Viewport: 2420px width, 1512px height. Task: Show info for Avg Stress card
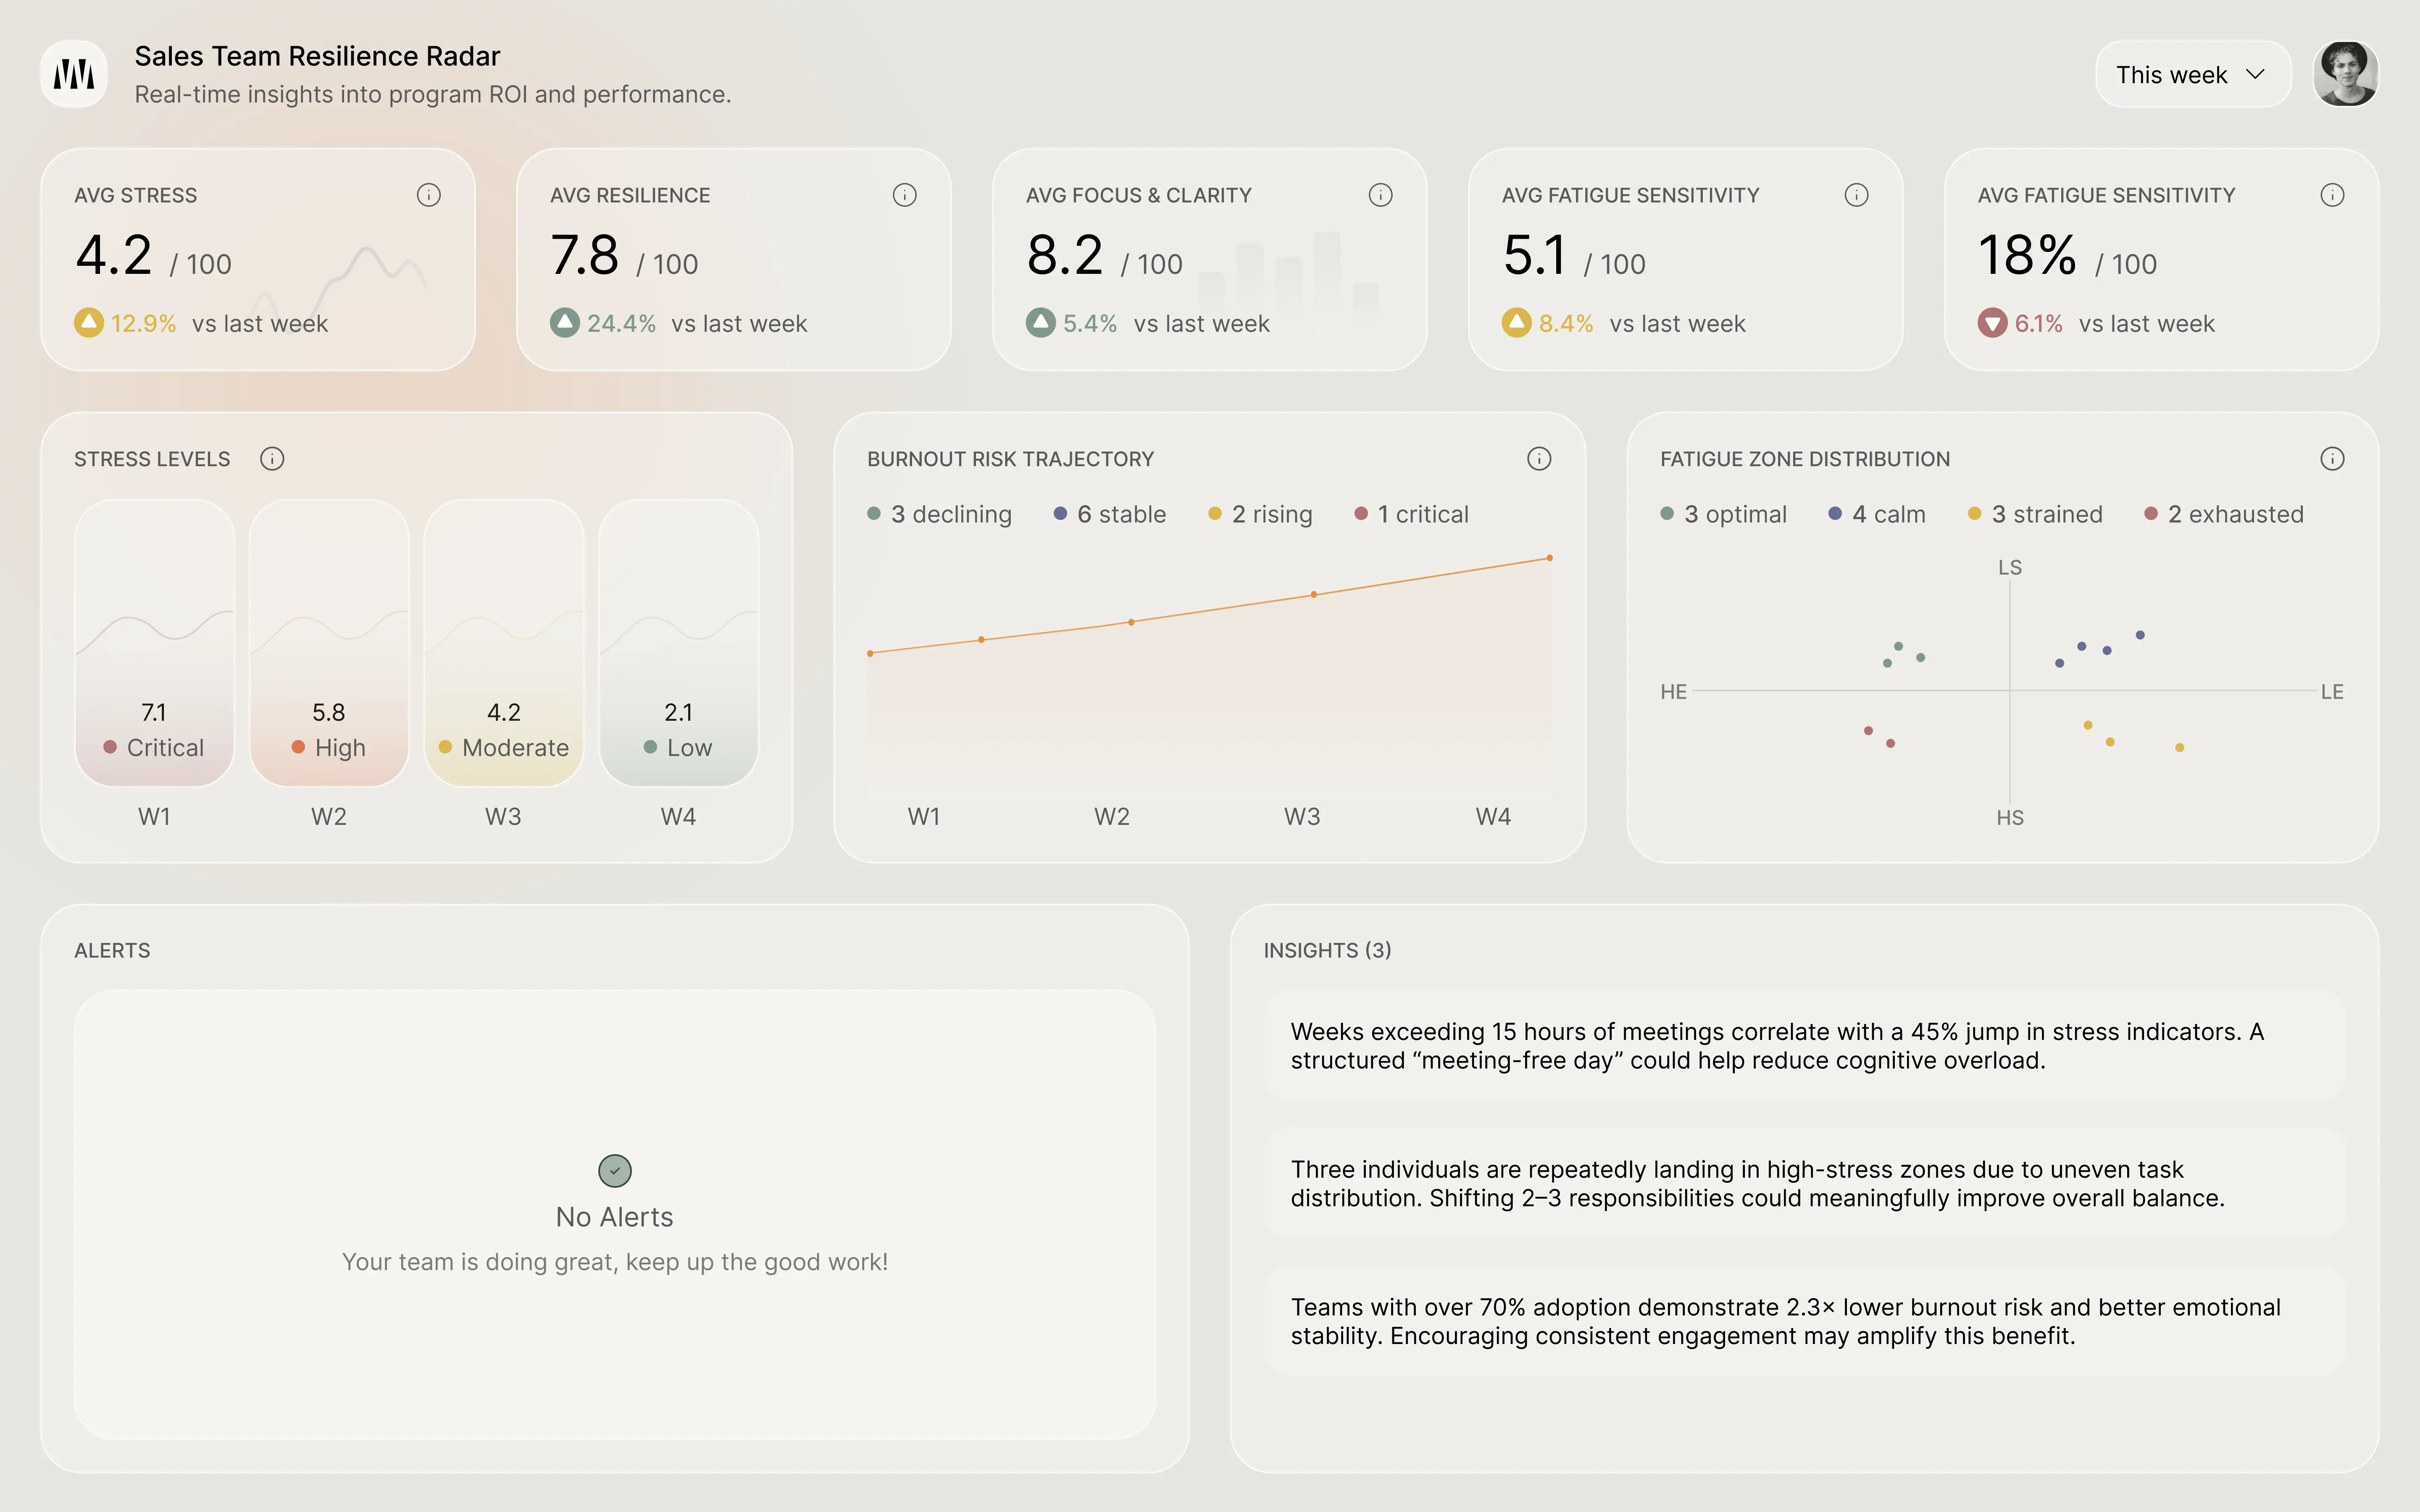[x=428, y=195]
